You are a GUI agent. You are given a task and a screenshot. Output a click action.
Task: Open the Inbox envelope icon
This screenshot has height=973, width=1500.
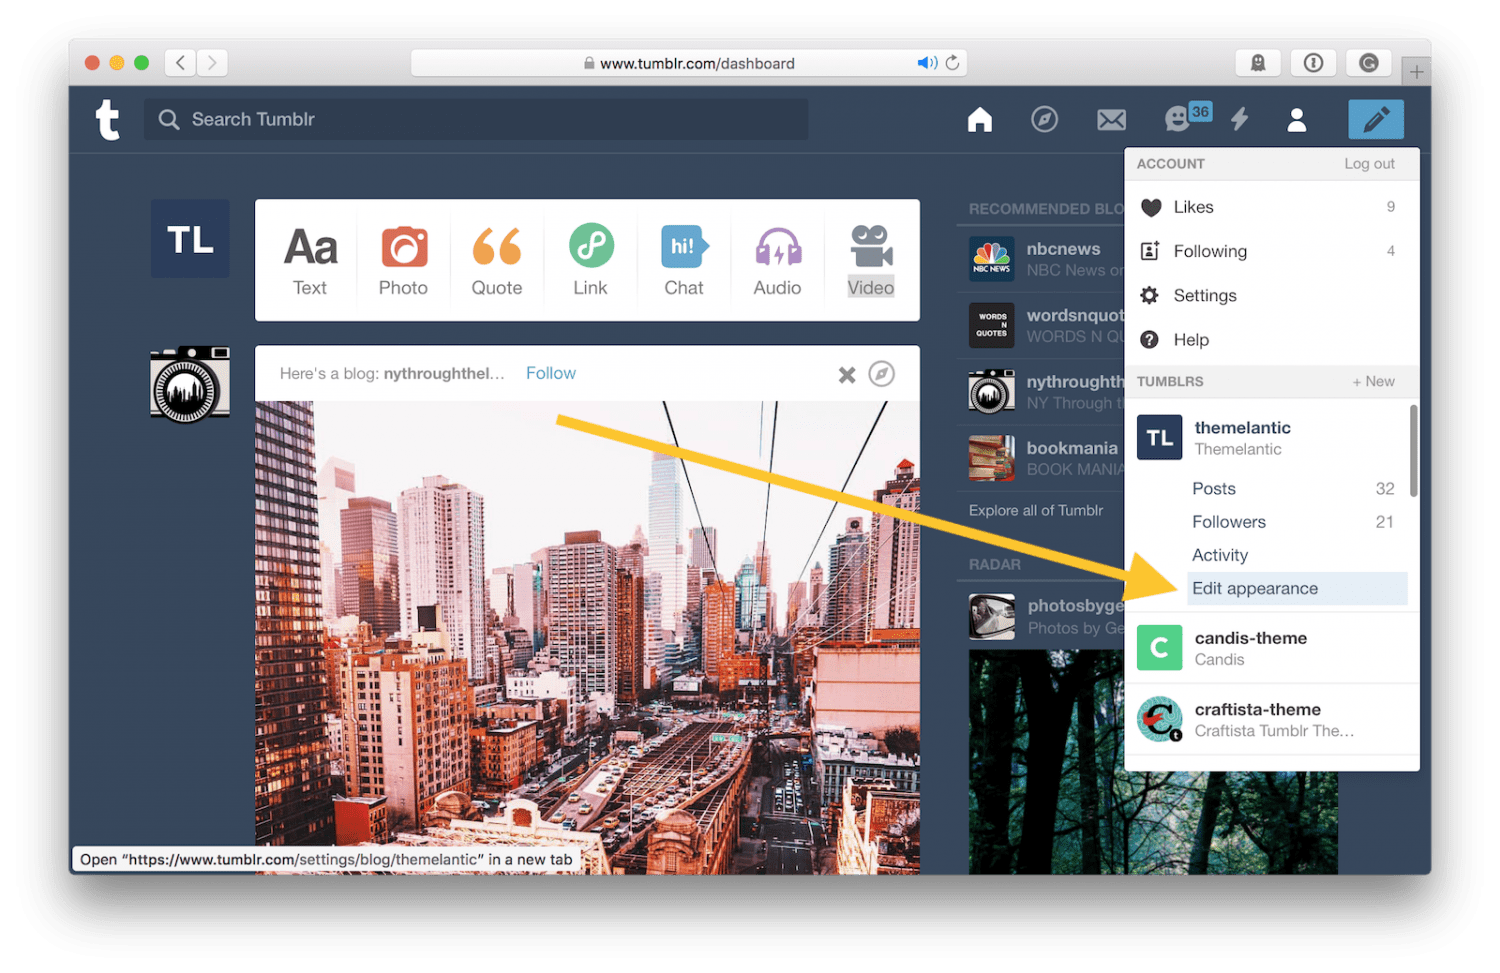click(x=1111, y=120)
